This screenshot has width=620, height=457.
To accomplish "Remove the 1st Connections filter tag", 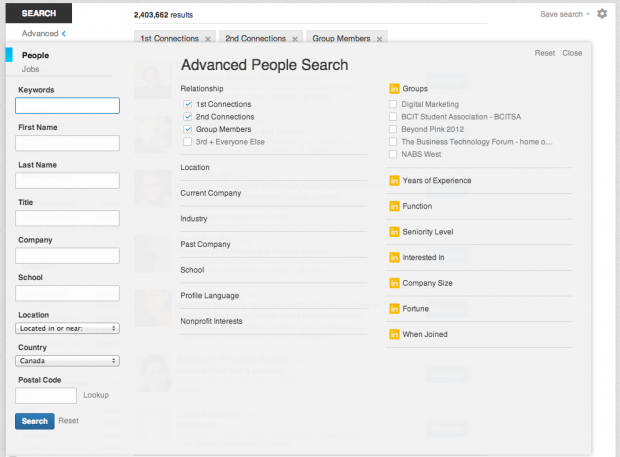I will point(208,39).
